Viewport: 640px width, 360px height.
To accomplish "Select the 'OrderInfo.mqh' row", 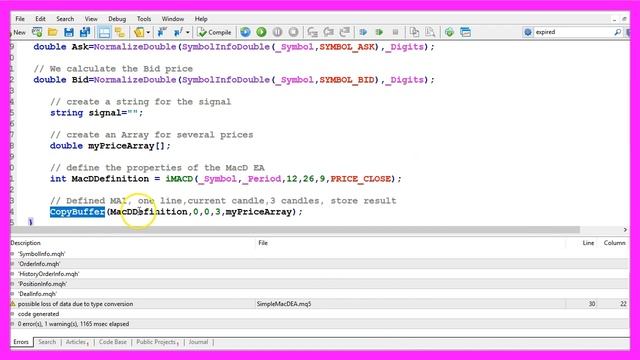I will 320,264.
